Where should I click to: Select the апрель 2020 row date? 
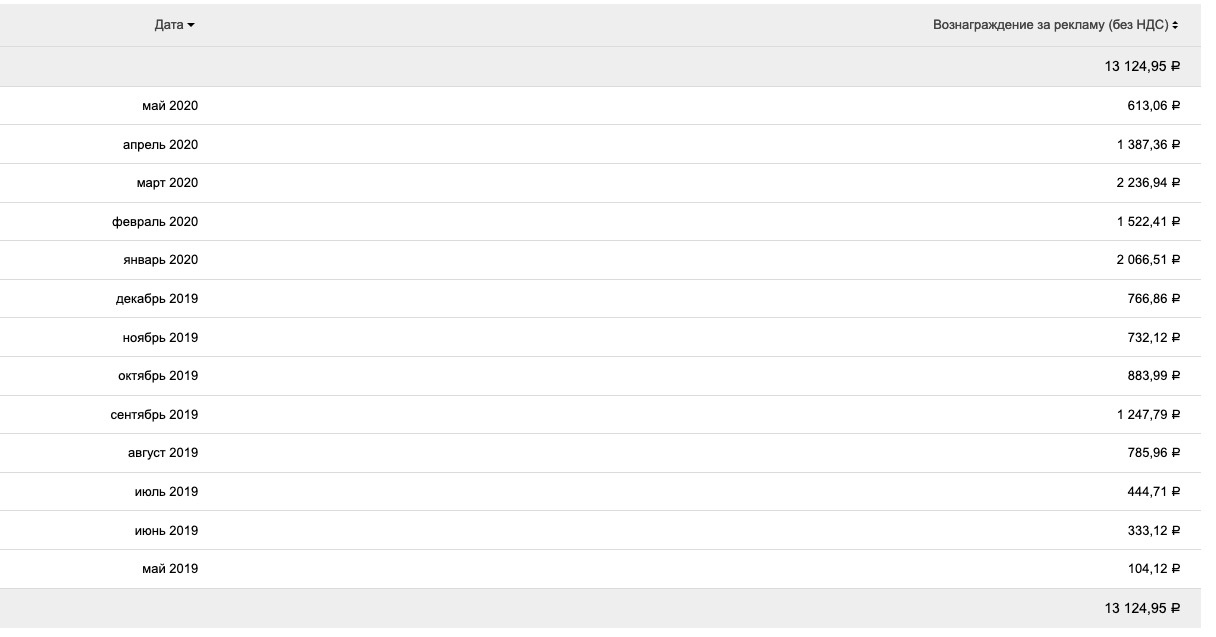point(160,145)
